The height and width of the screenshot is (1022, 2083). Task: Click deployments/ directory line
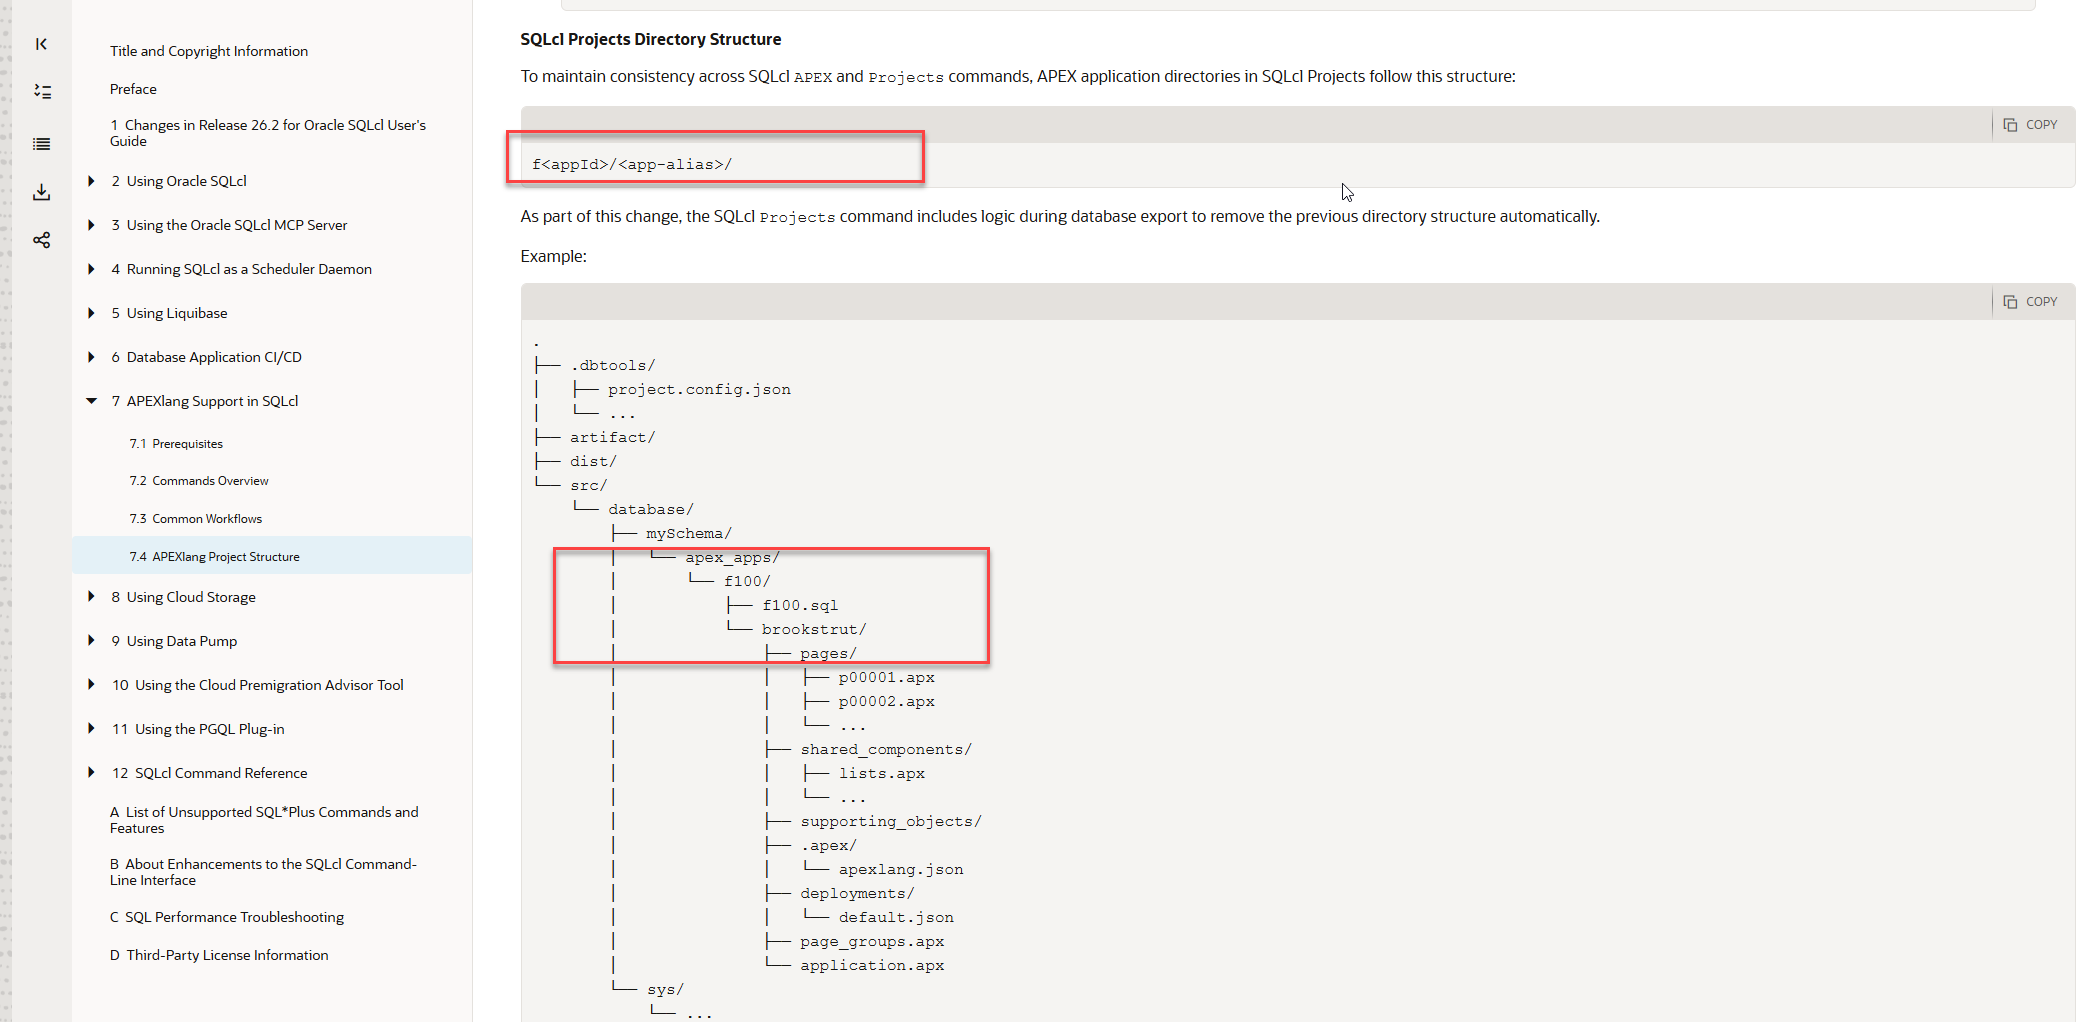point(857,893)
